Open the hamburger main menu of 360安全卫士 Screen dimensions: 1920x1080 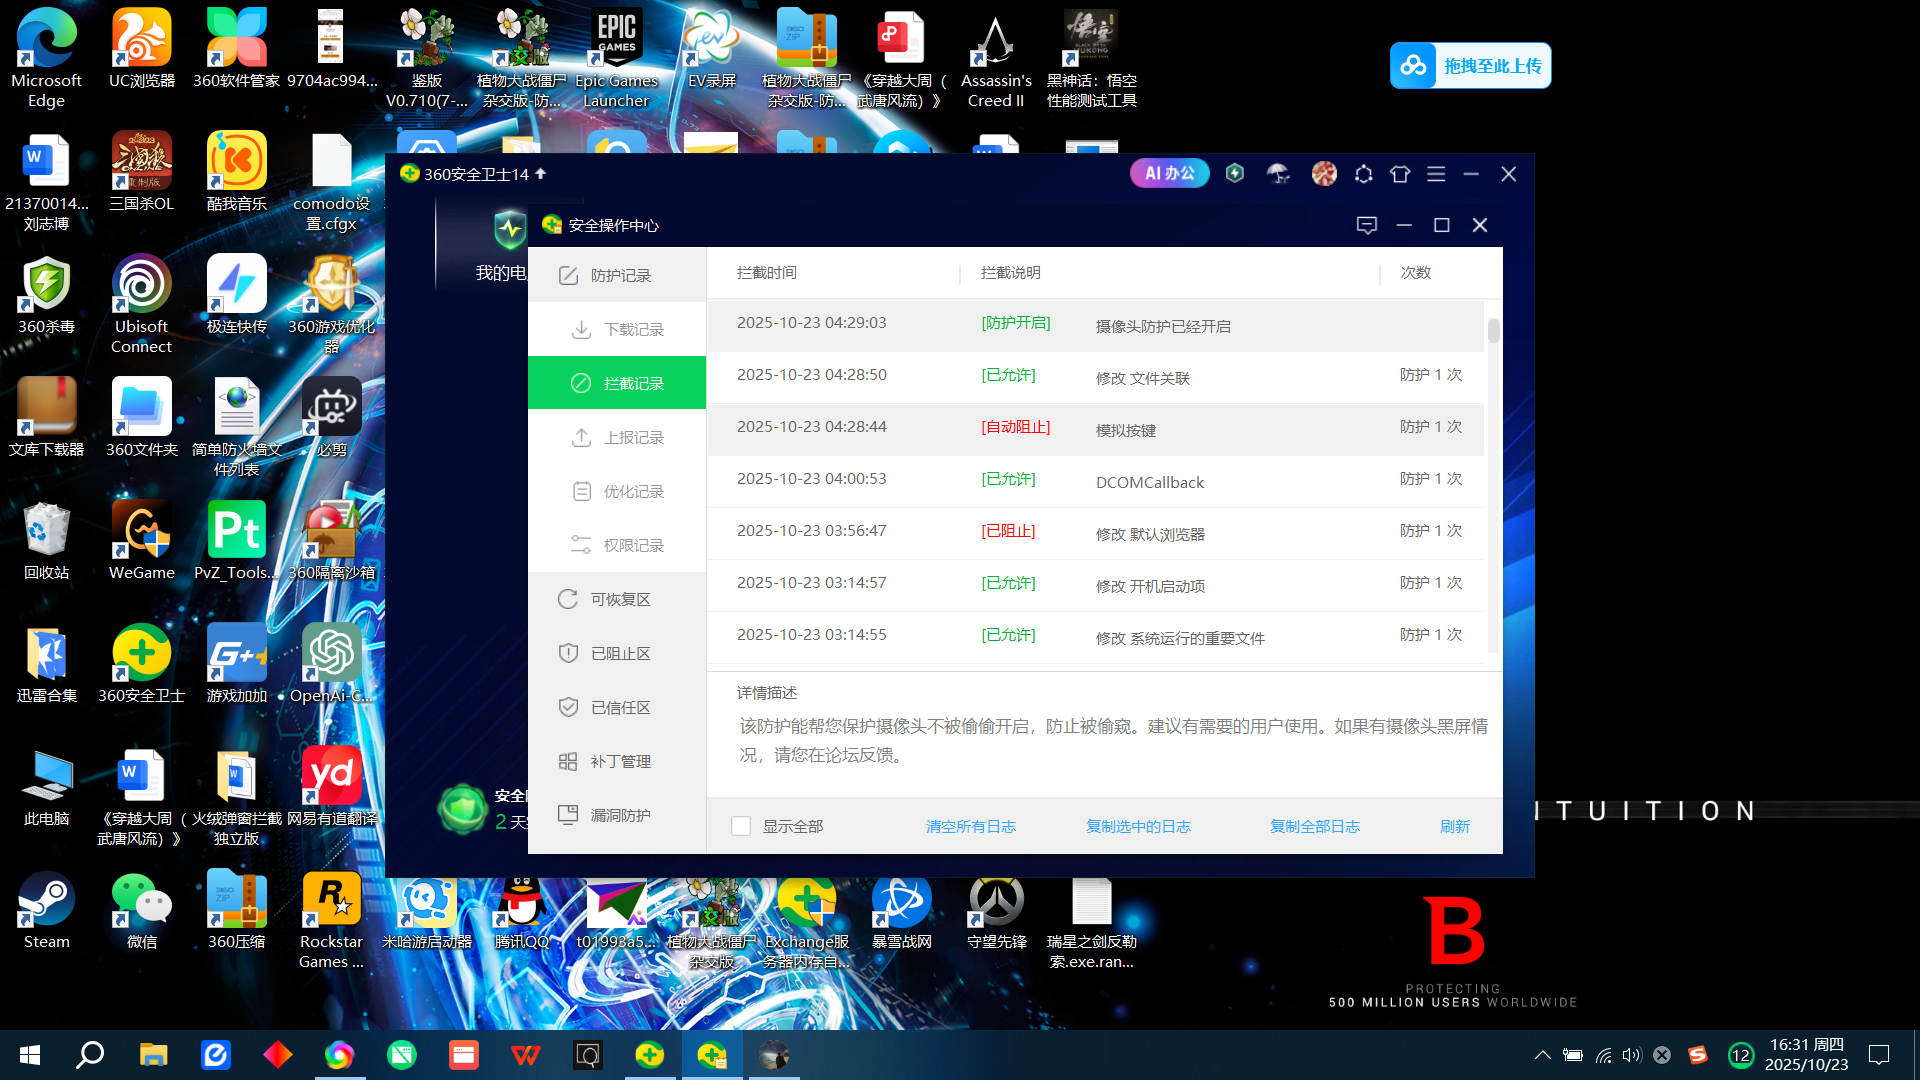pyautogui.click(x=1436, y=174)
